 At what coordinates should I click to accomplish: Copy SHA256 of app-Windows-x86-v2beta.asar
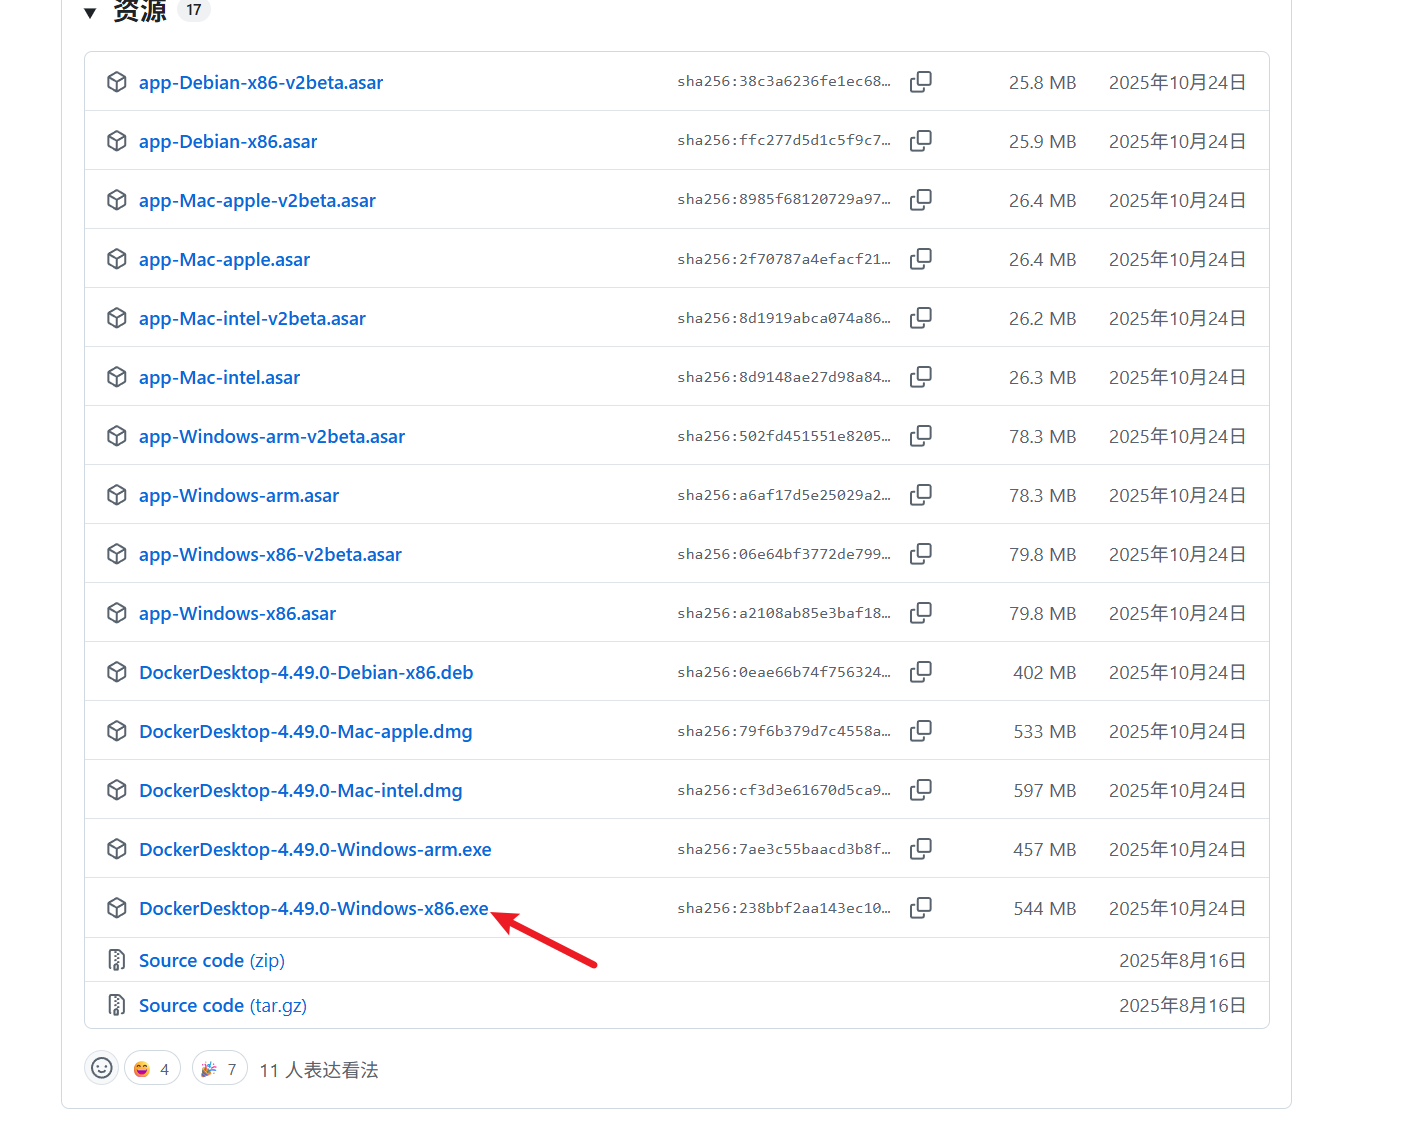[x=921, y=554]
